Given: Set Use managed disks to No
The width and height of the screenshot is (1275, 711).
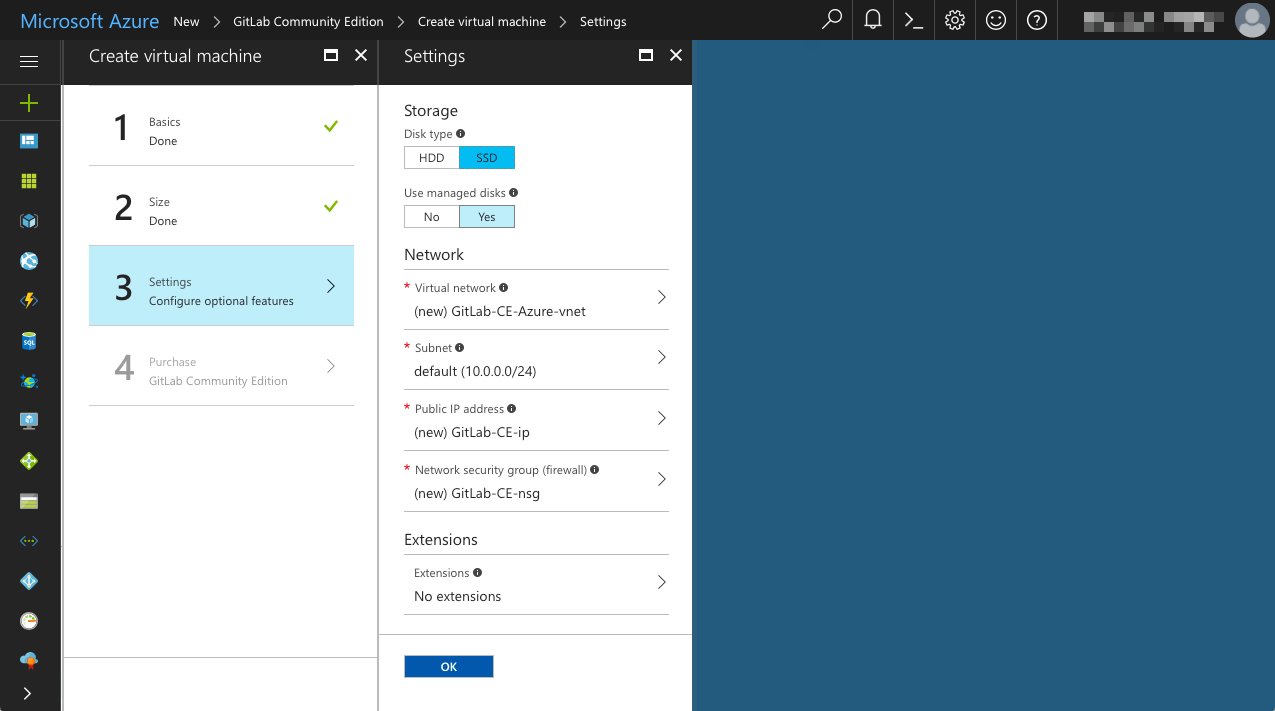Looking at the screenshot, I should [x=431, y=216].
